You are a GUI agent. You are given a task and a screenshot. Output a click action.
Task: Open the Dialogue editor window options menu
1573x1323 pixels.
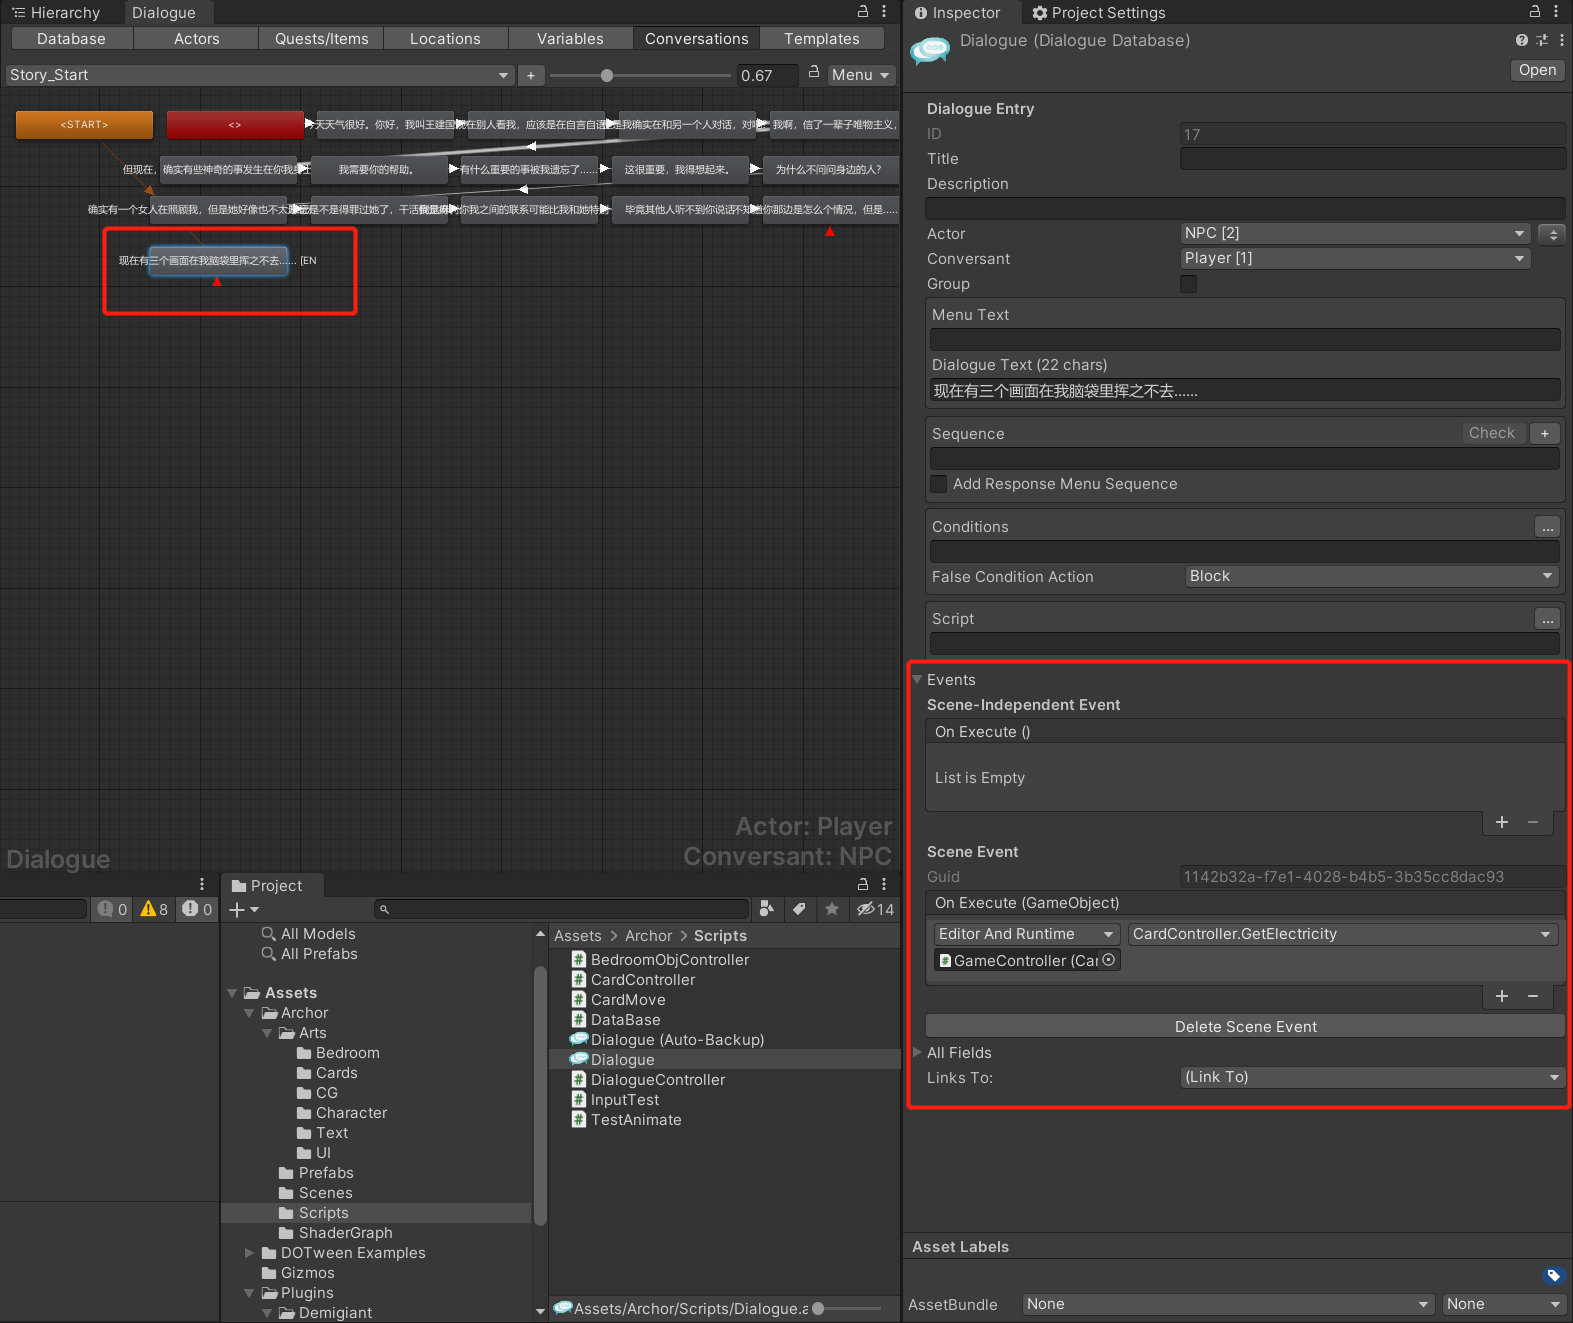(884, 11)
